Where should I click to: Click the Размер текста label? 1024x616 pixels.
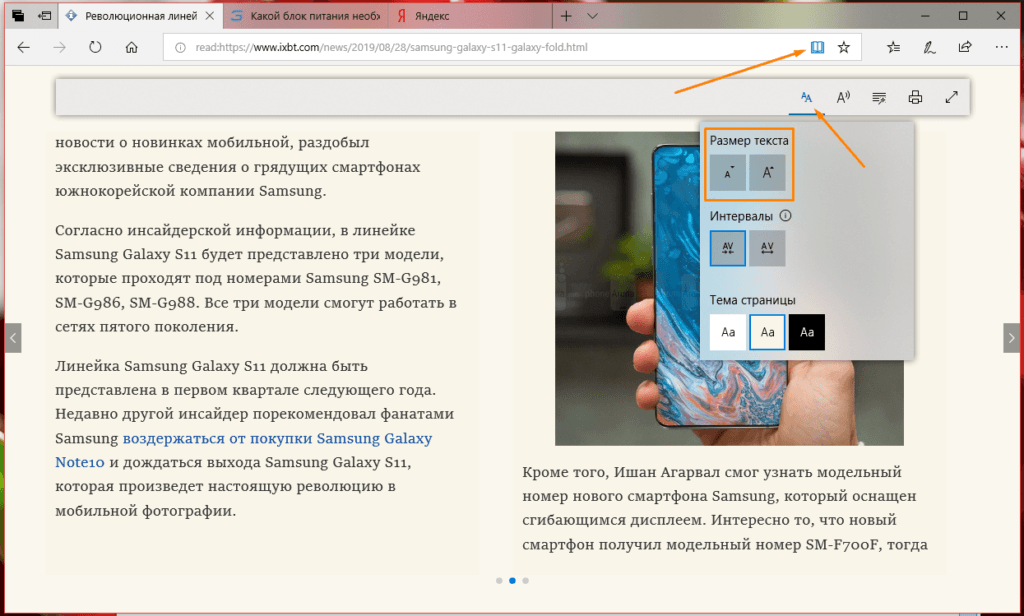pyautogui.click(x=749, y=140)
